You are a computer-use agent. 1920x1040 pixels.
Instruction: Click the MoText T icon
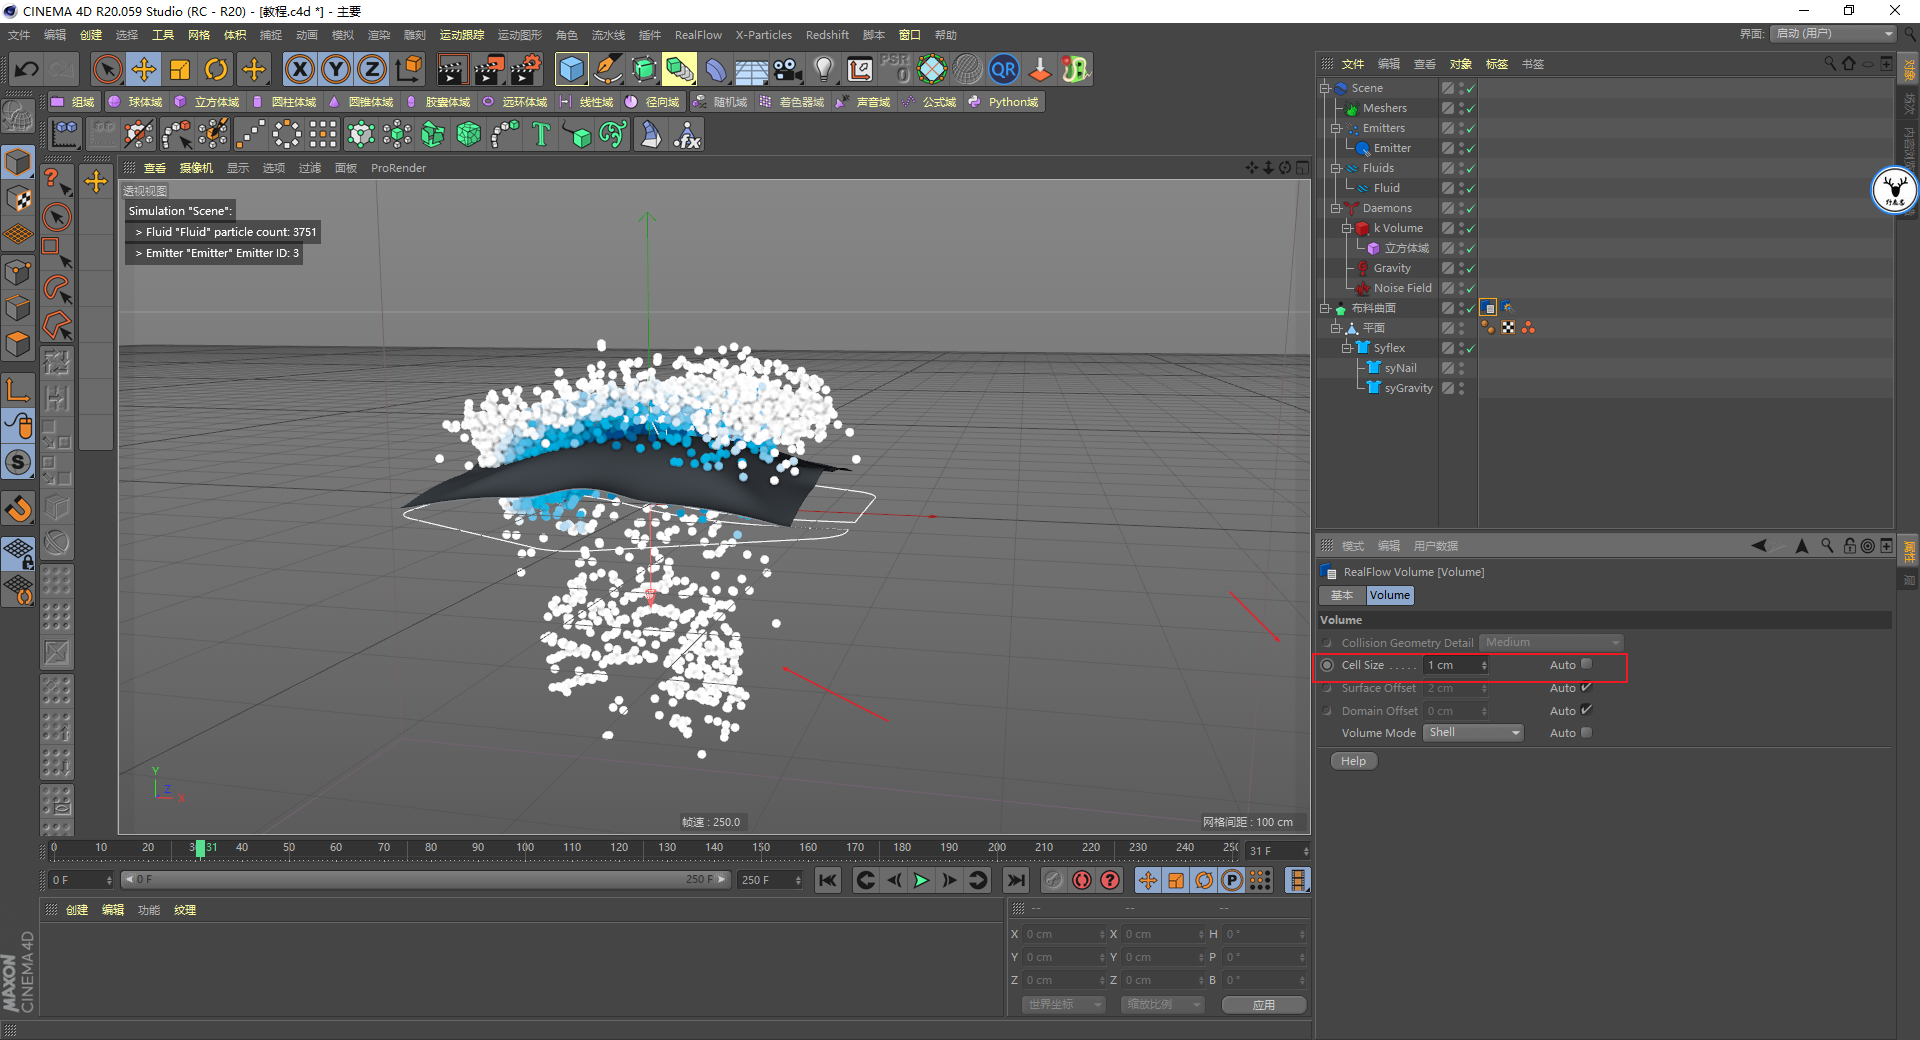pyautogui.click(x=541, y=134)
